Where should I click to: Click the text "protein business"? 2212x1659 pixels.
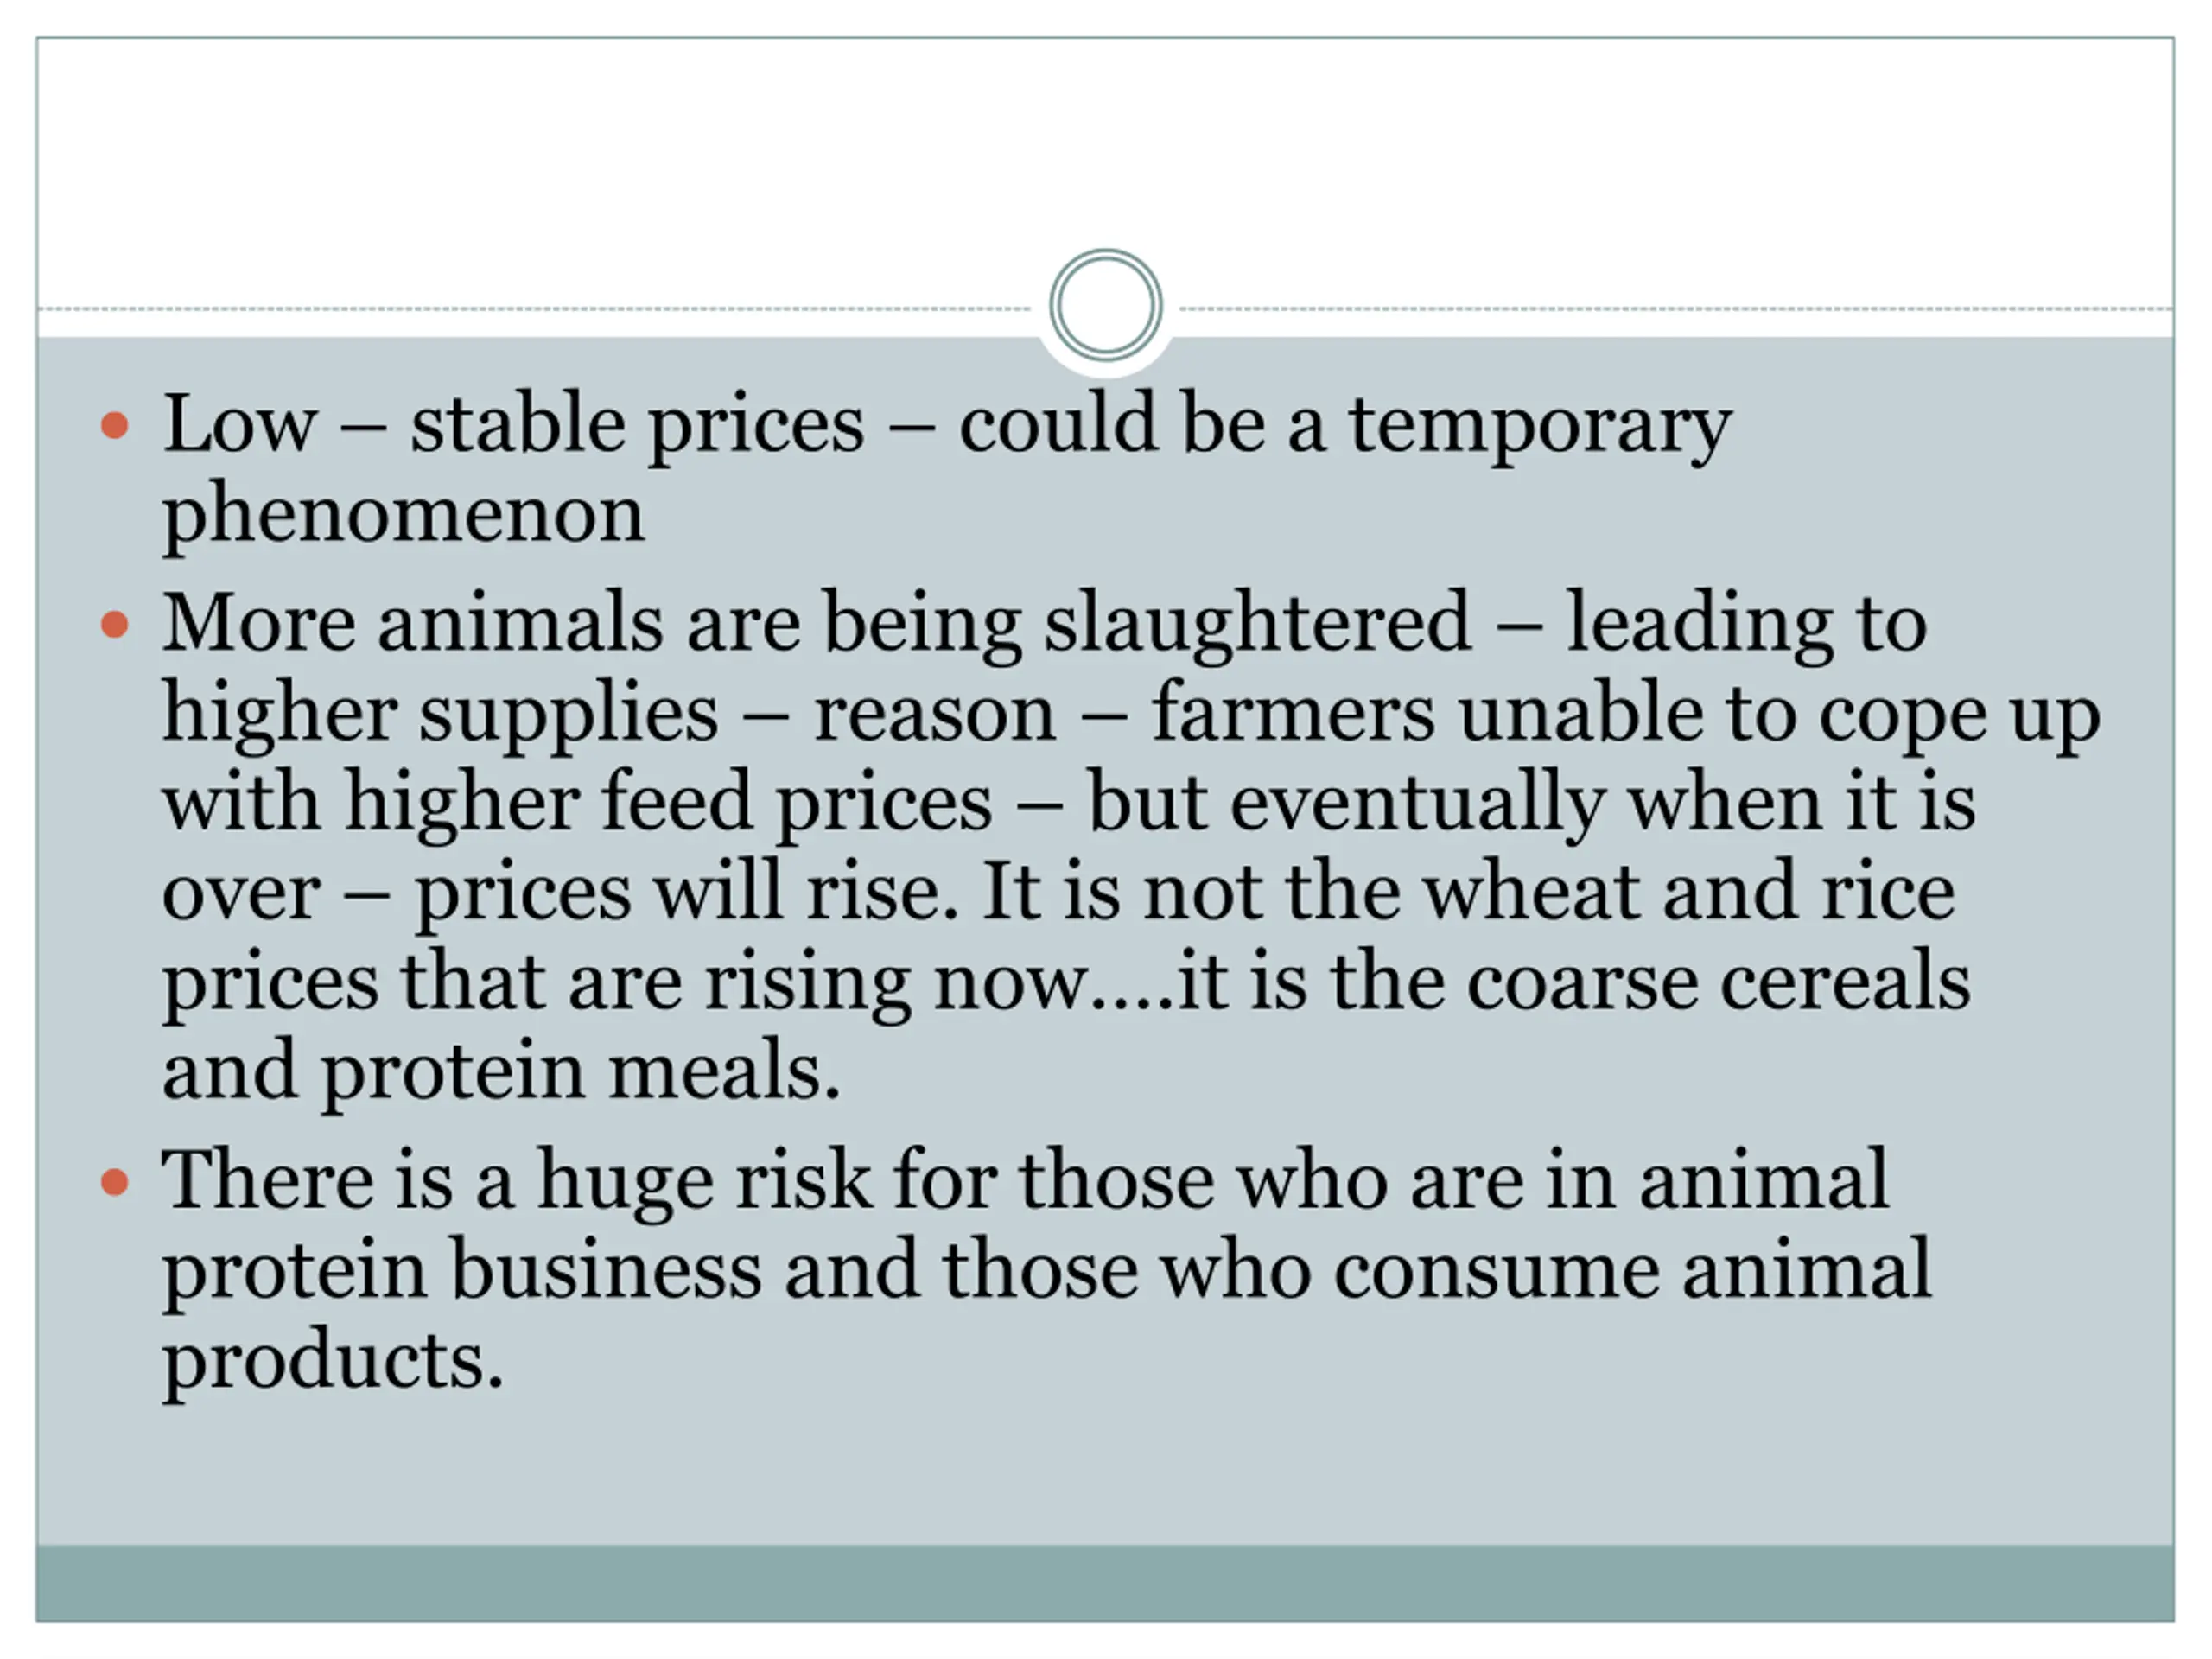pos(462,1271)
